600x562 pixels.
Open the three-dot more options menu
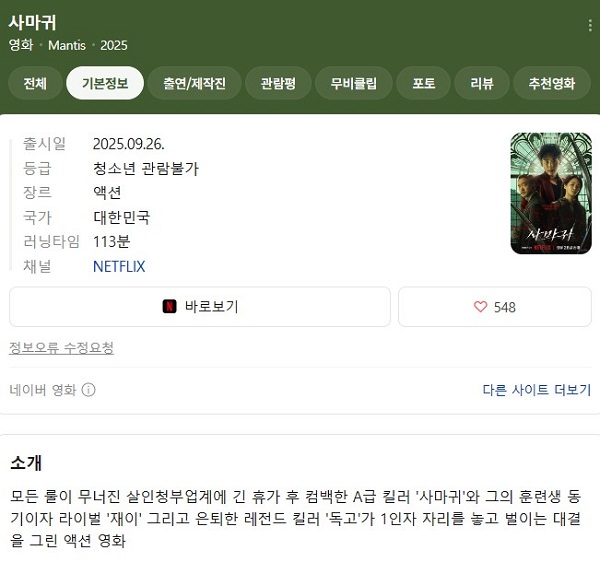point(590,26)
